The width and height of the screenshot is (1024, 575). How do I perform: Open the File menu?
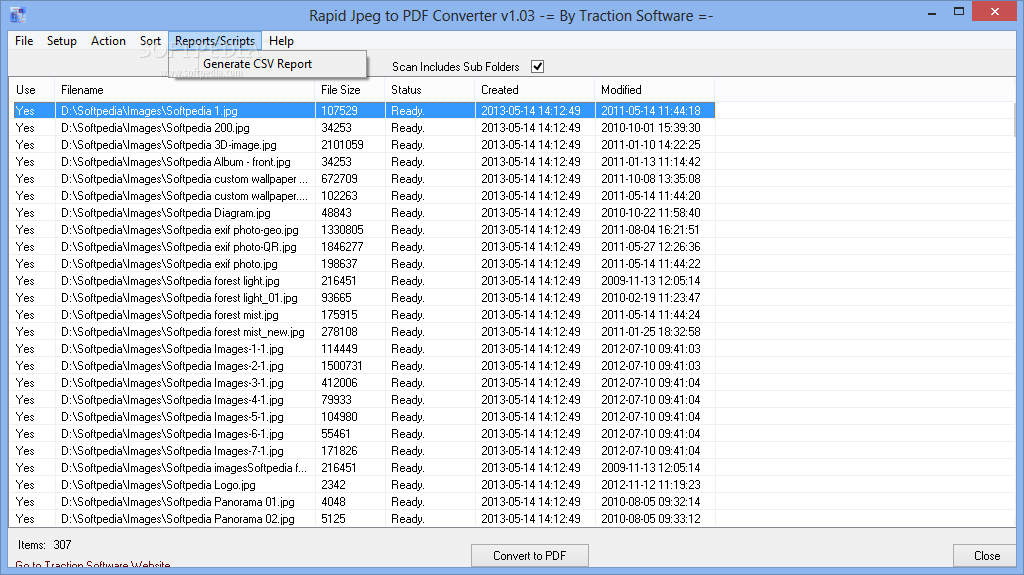click(24, 41)
